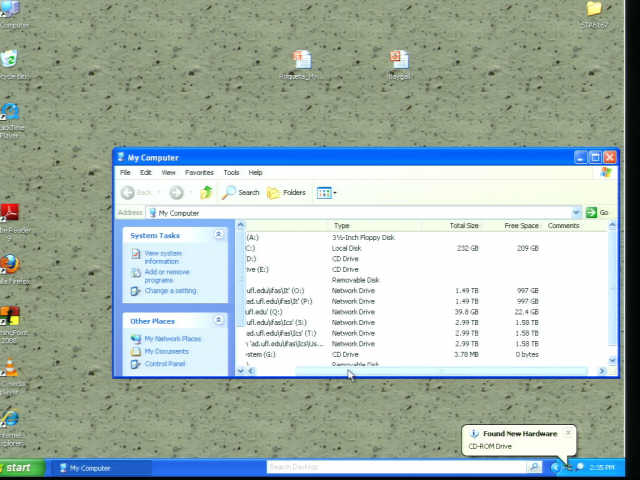The image size is (640, 480).
Task: Sort by the Type column header
Action: coord(342,226)
